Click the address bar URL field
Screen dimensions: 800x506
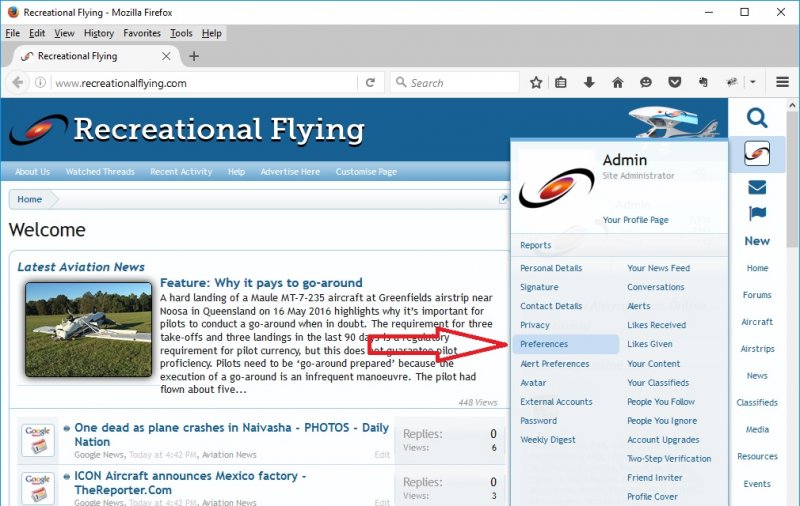click(x=204, y=83)
